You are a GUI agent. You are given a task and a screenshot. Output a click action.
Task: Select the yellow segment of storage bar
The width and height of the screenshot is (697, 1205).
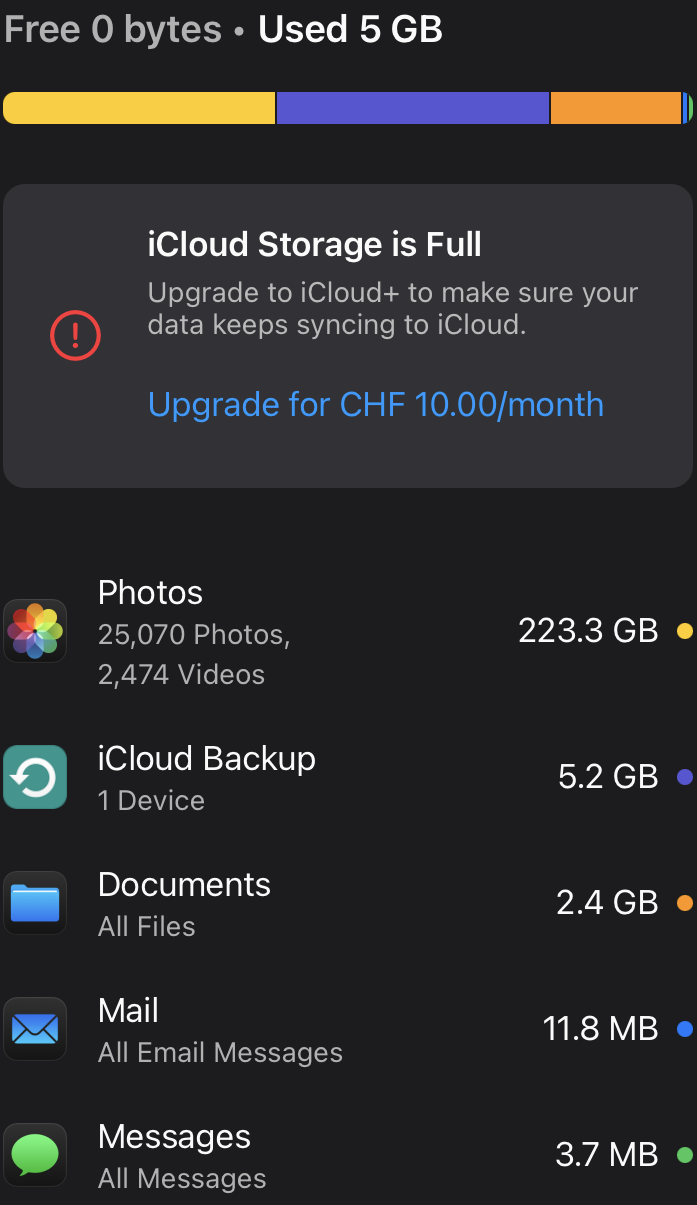tap(139, 108)
